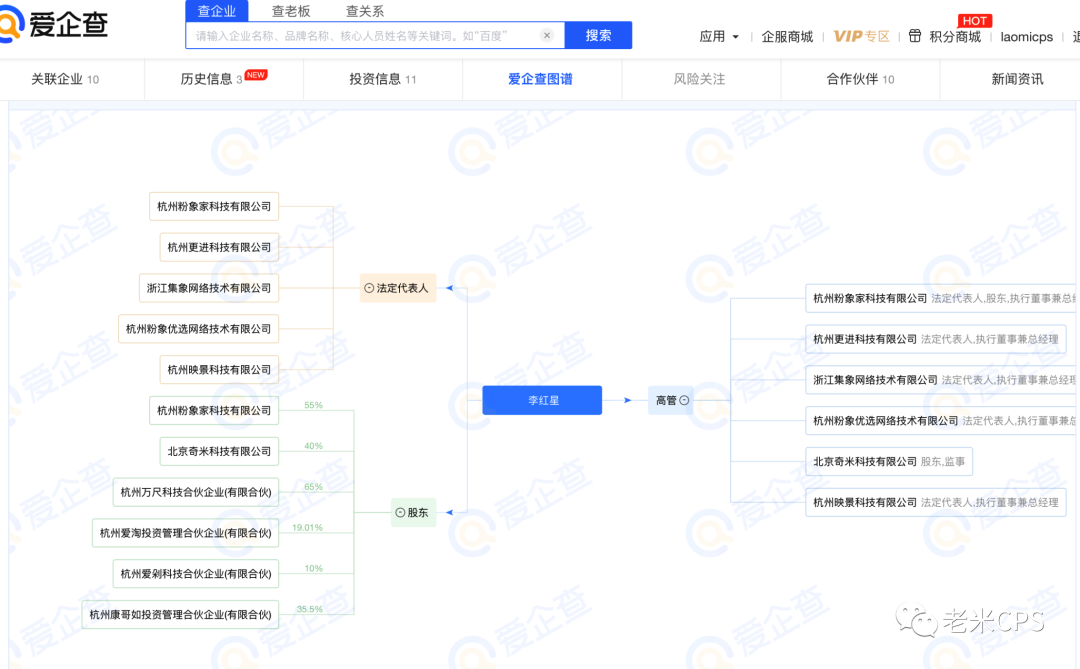Open the 新闻资讯 tab

click(1017, 79)
